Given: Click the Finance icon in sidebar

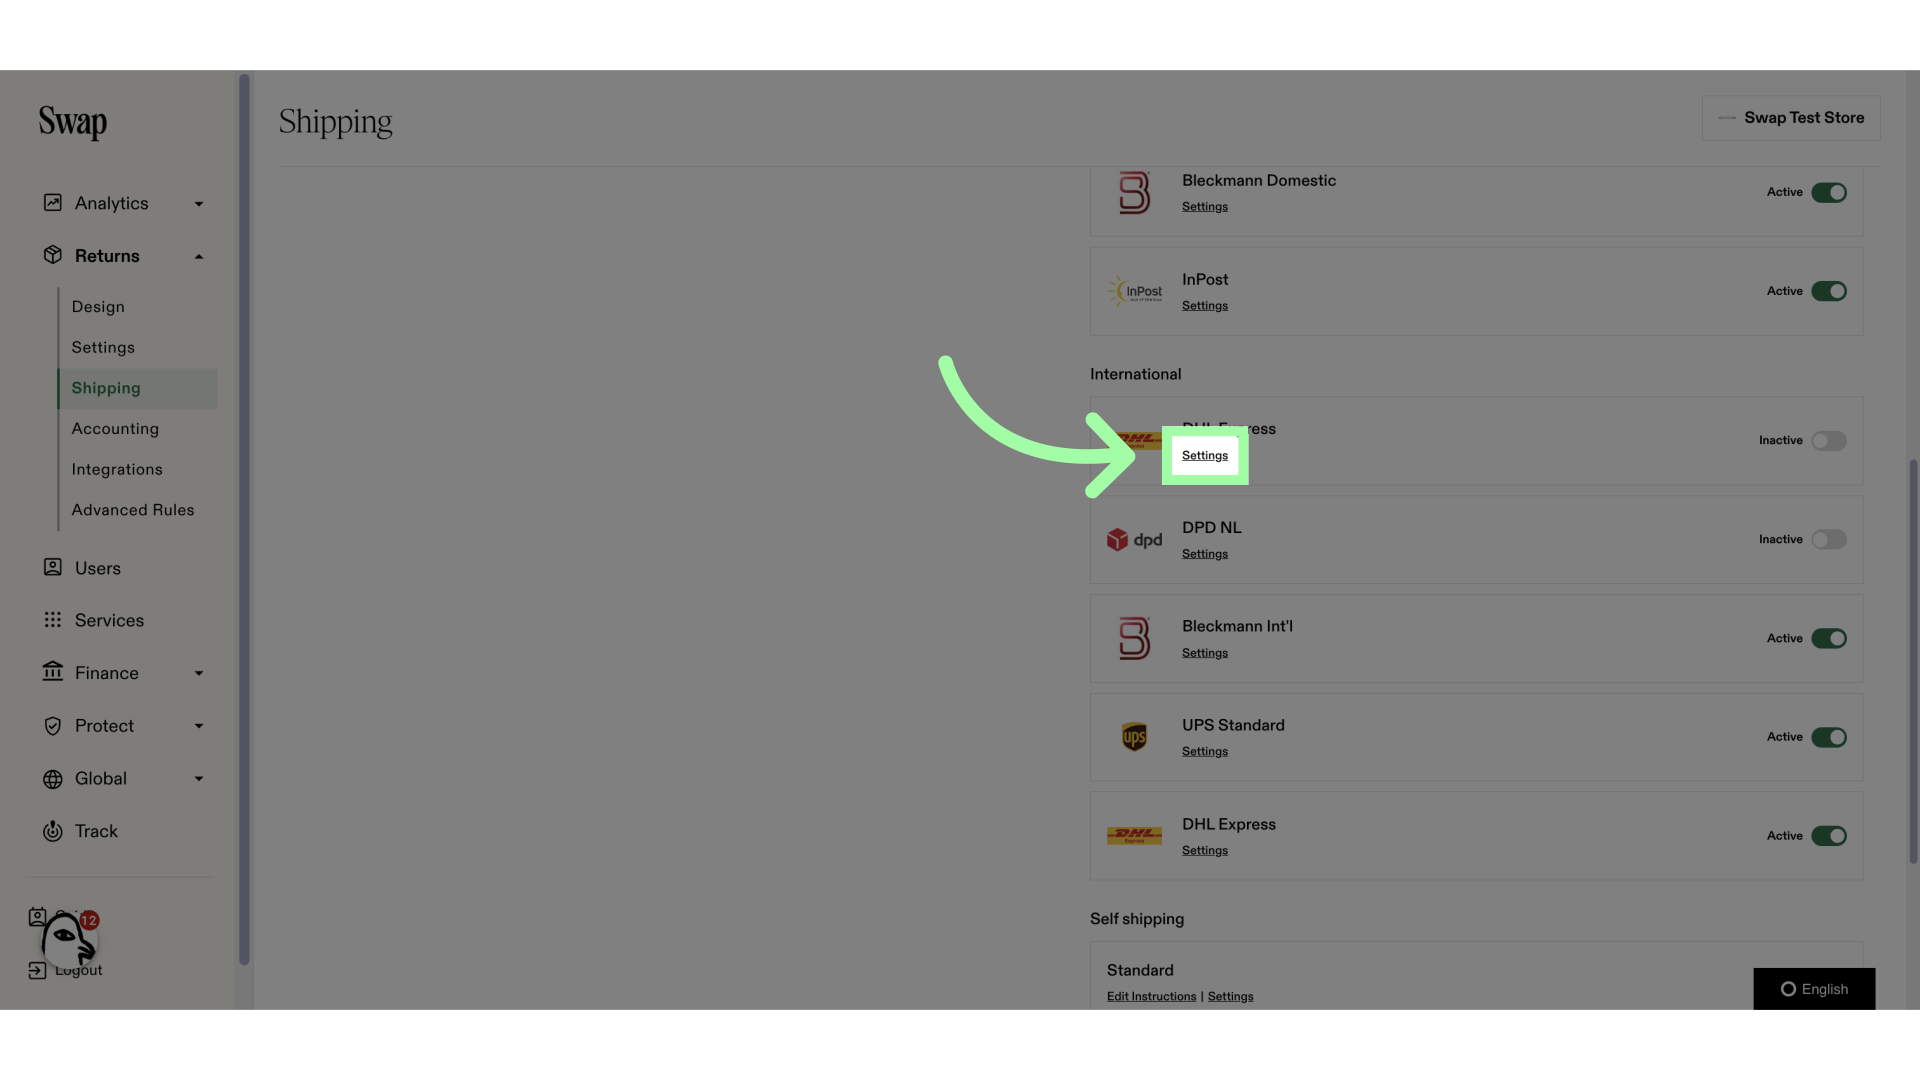Looking at the screenshot, I should pyautogui.click(x=51, y=673).
